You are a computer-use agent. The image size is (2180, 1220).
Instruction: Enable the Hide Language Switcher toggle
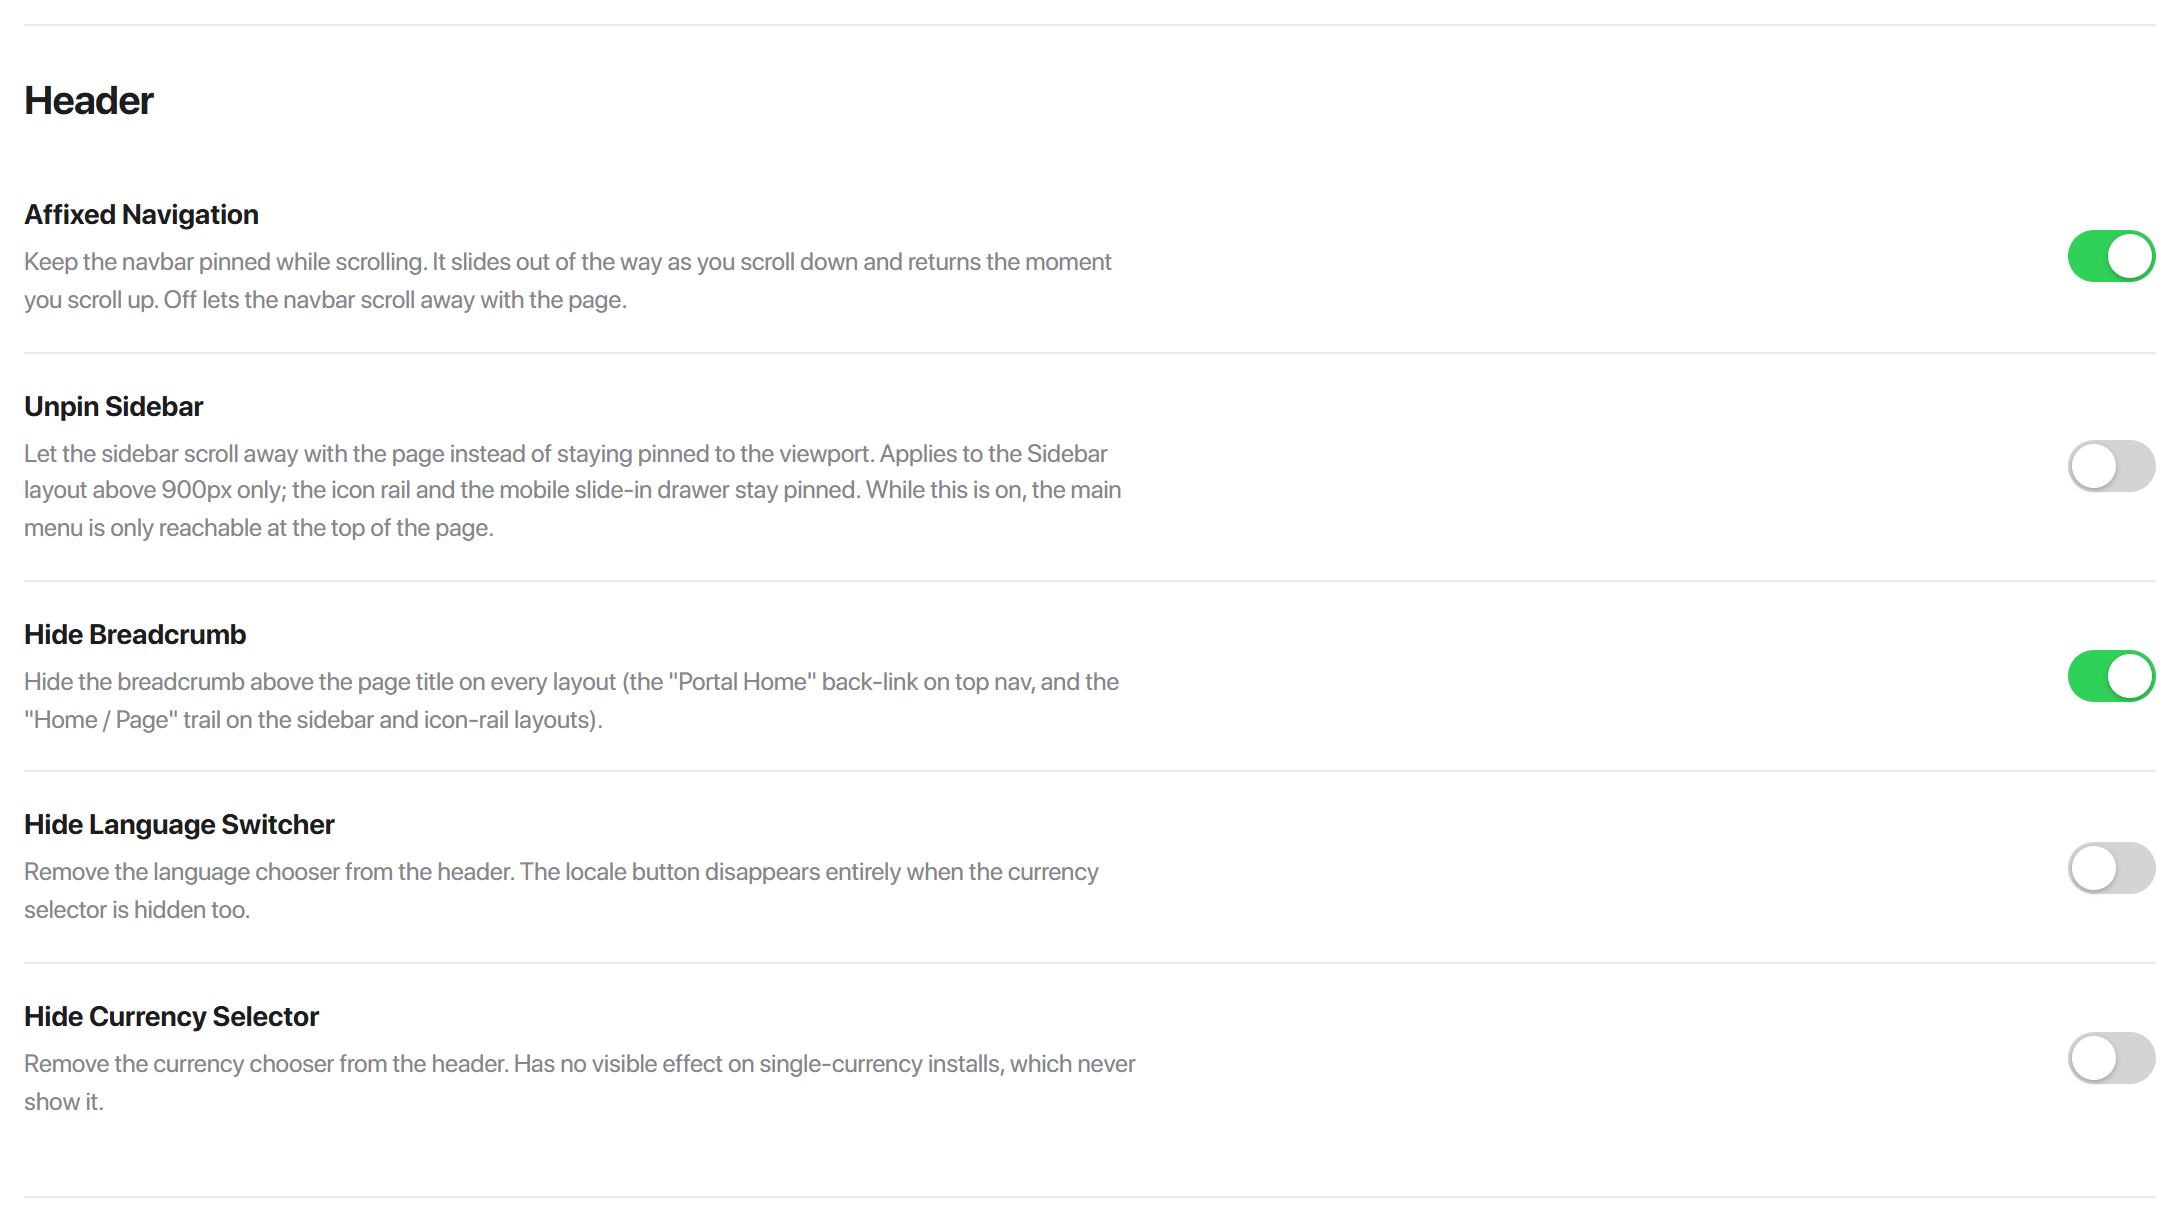[x=2111, y=868]
